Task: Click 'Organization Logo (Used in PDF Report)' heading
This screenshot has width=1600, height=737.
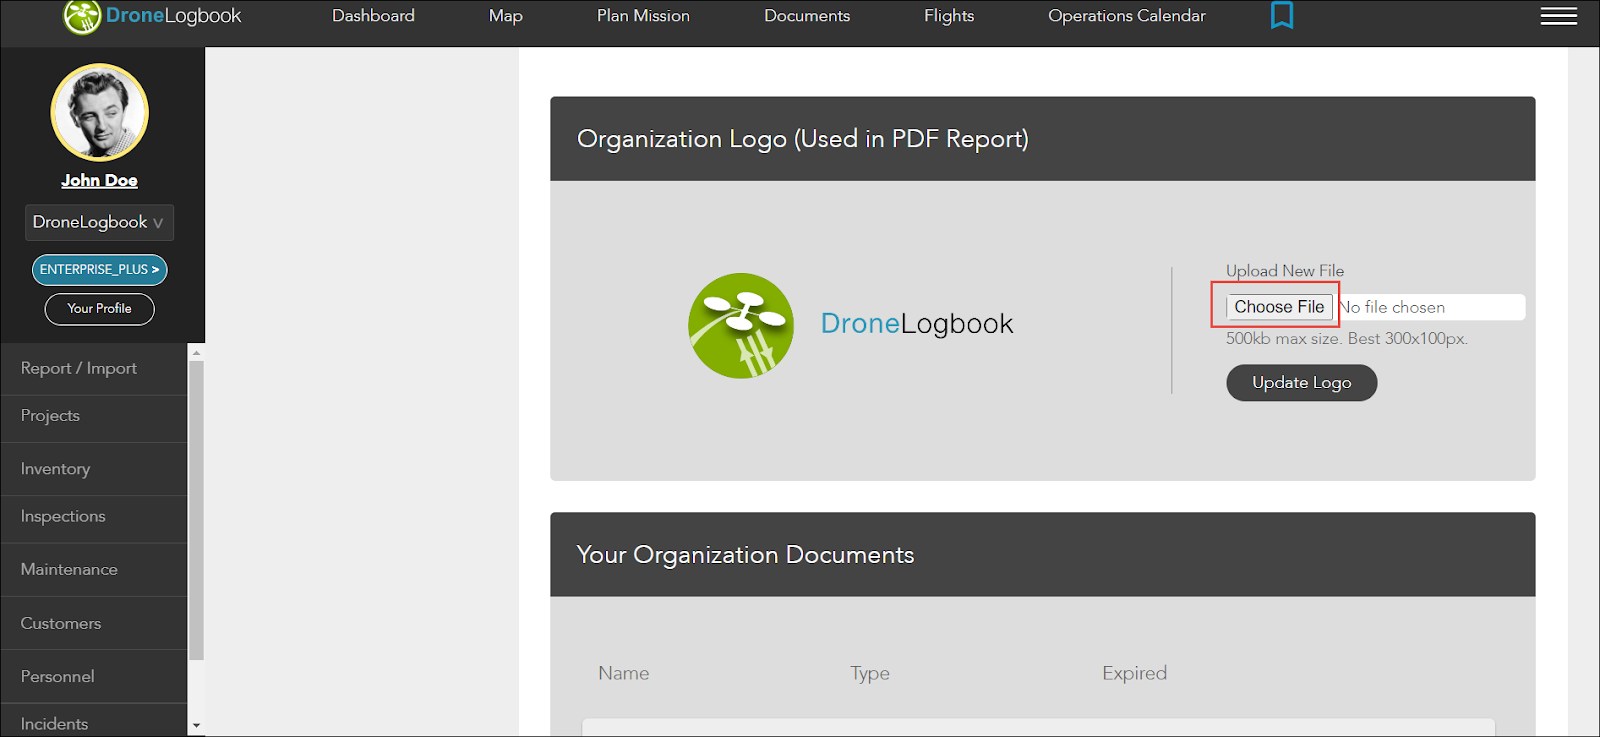Action: point(803,139)
